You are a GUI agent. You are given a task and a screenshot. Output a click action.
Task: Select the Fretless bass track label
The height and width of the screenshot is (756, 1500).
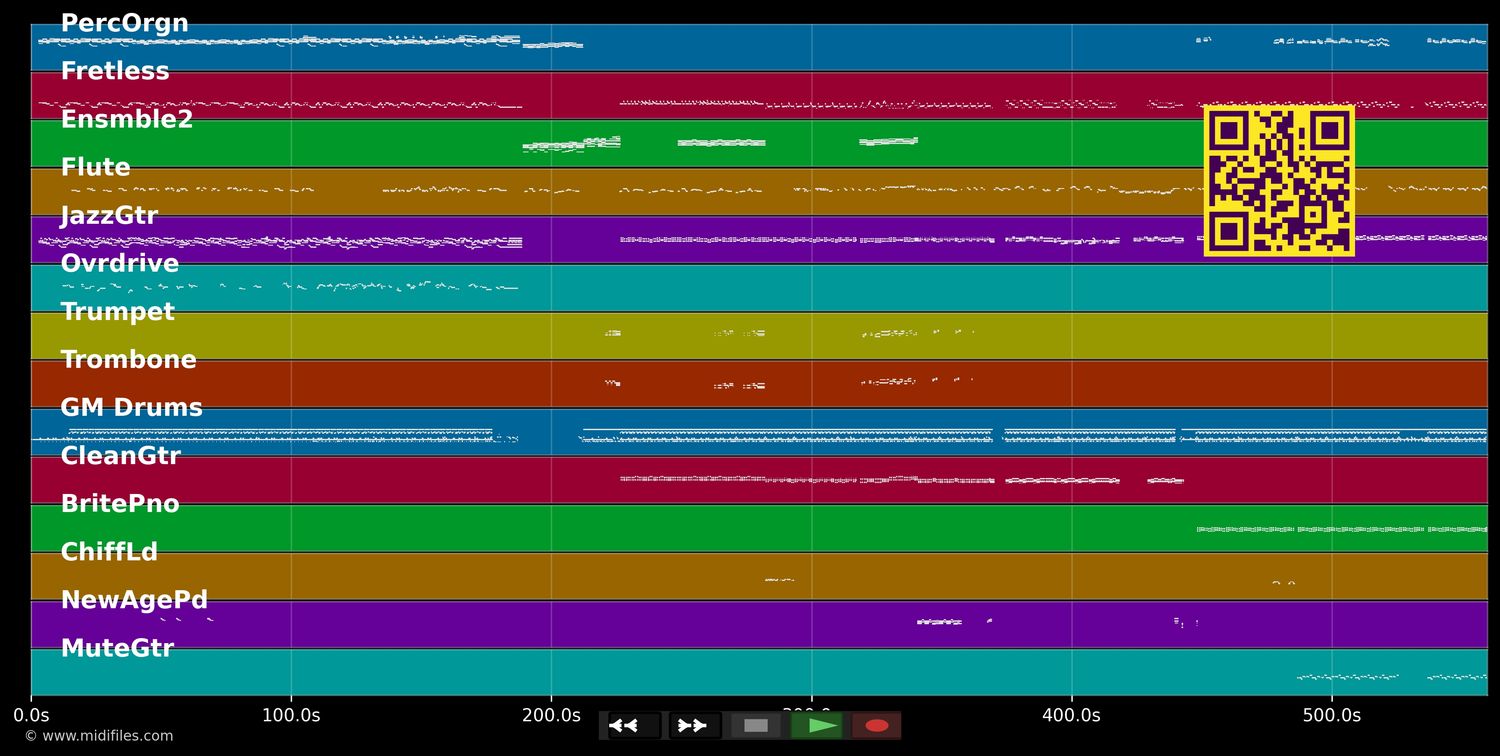coord(115,70)
